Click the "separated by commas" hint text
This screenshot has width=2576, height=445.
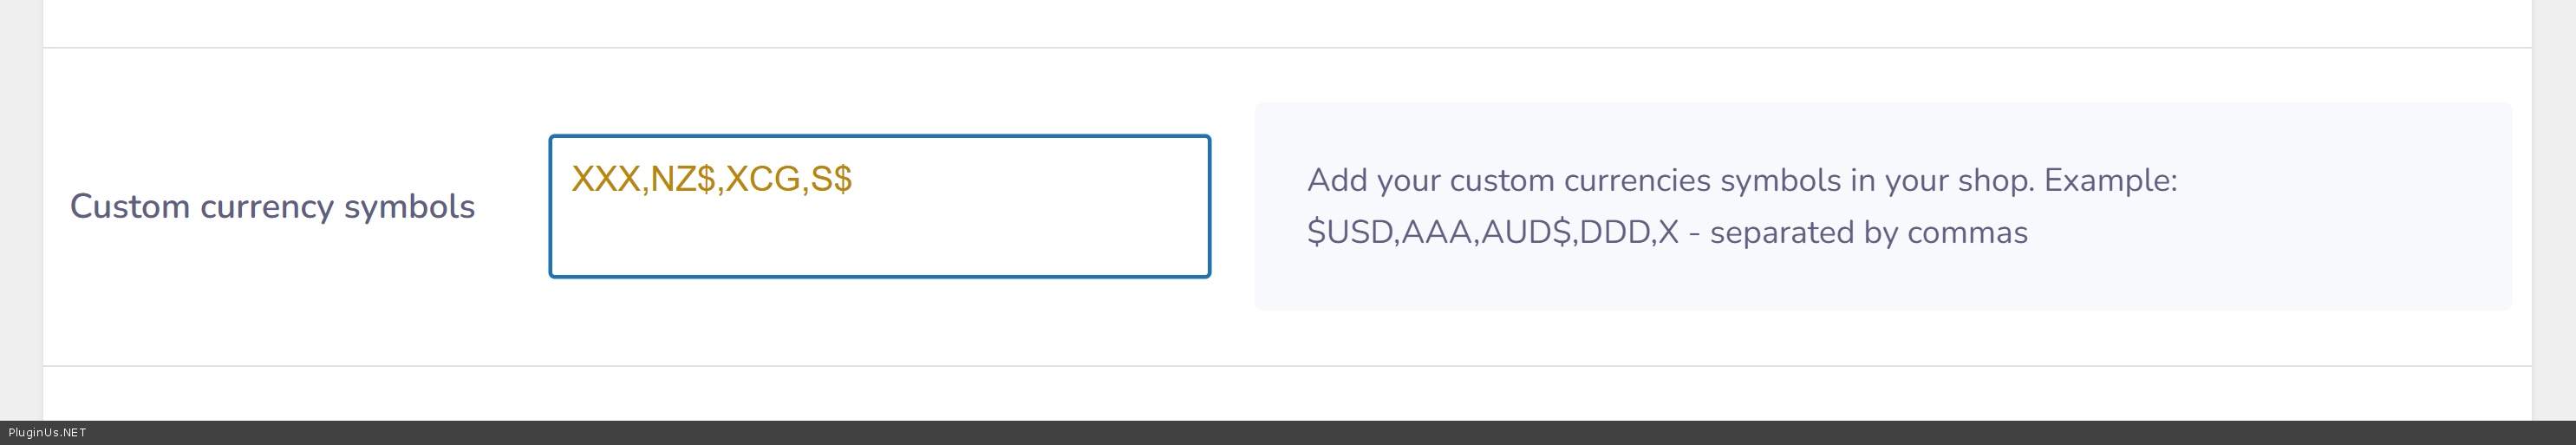click(x=1868, y=233)
